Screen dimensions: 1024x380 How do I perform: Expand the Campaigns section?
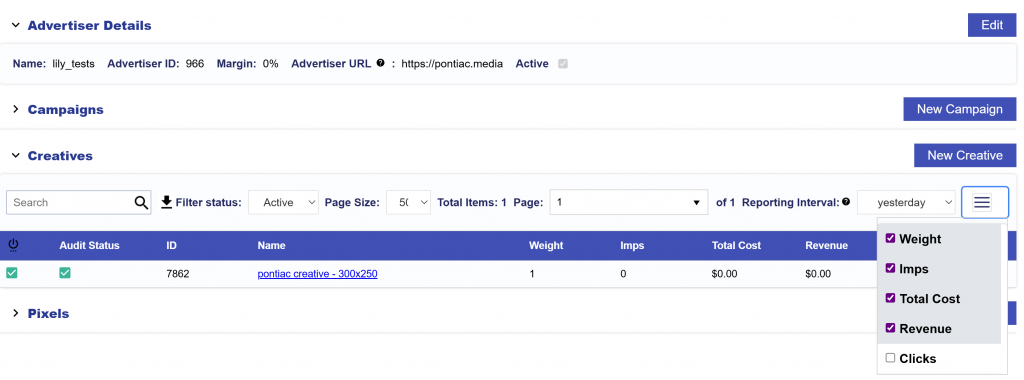pos(16,110)
